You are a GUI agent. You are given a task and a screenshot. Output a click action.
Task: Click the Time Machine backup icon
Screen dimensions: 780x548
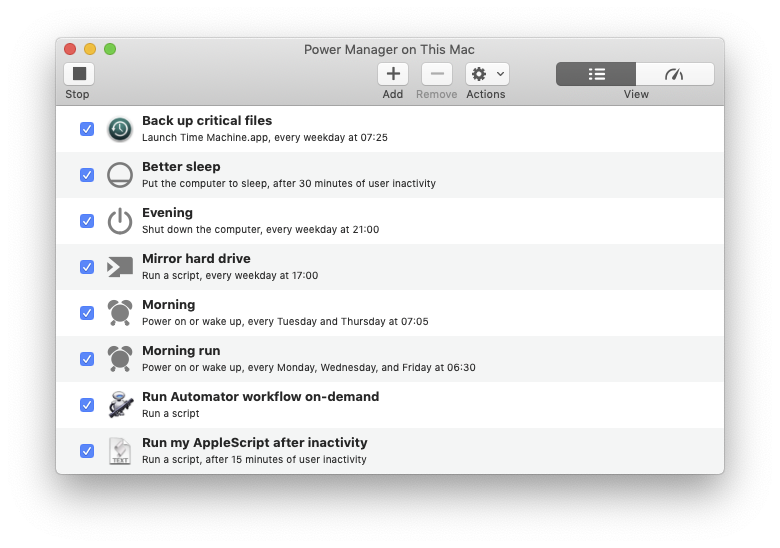pos(120,129)
